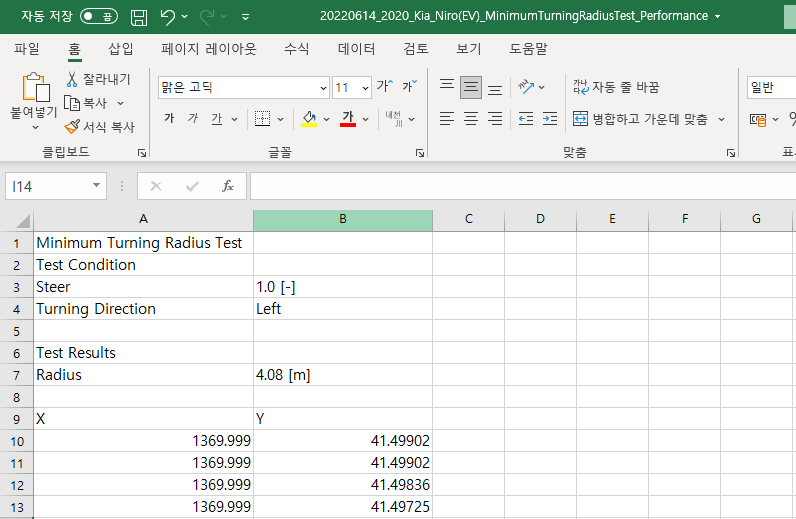Image resolution: width=796 pixels, height=519 pixels.
Task: Apply italic formatting to the cell
Action: 192,119
